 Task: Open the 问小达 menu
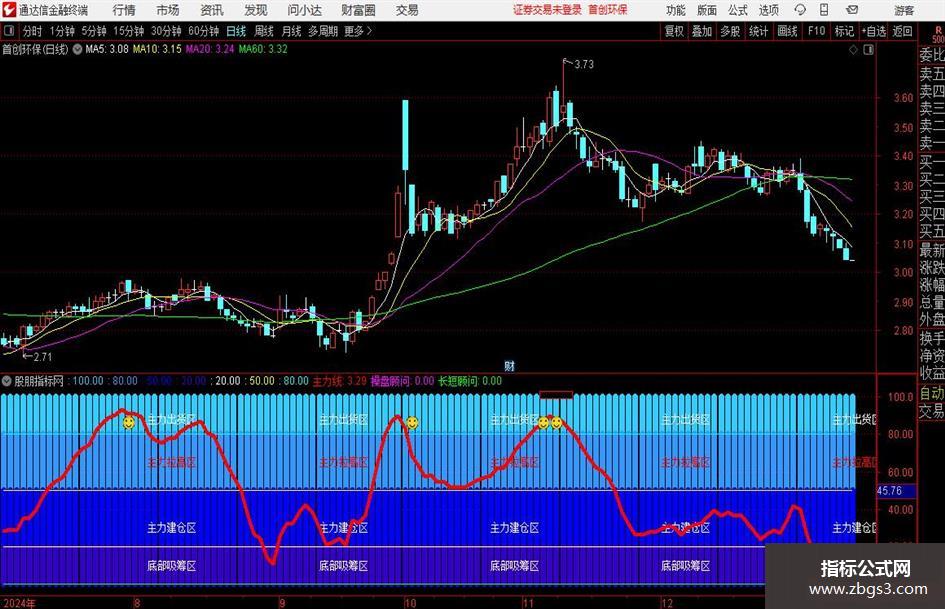point(304,10)
